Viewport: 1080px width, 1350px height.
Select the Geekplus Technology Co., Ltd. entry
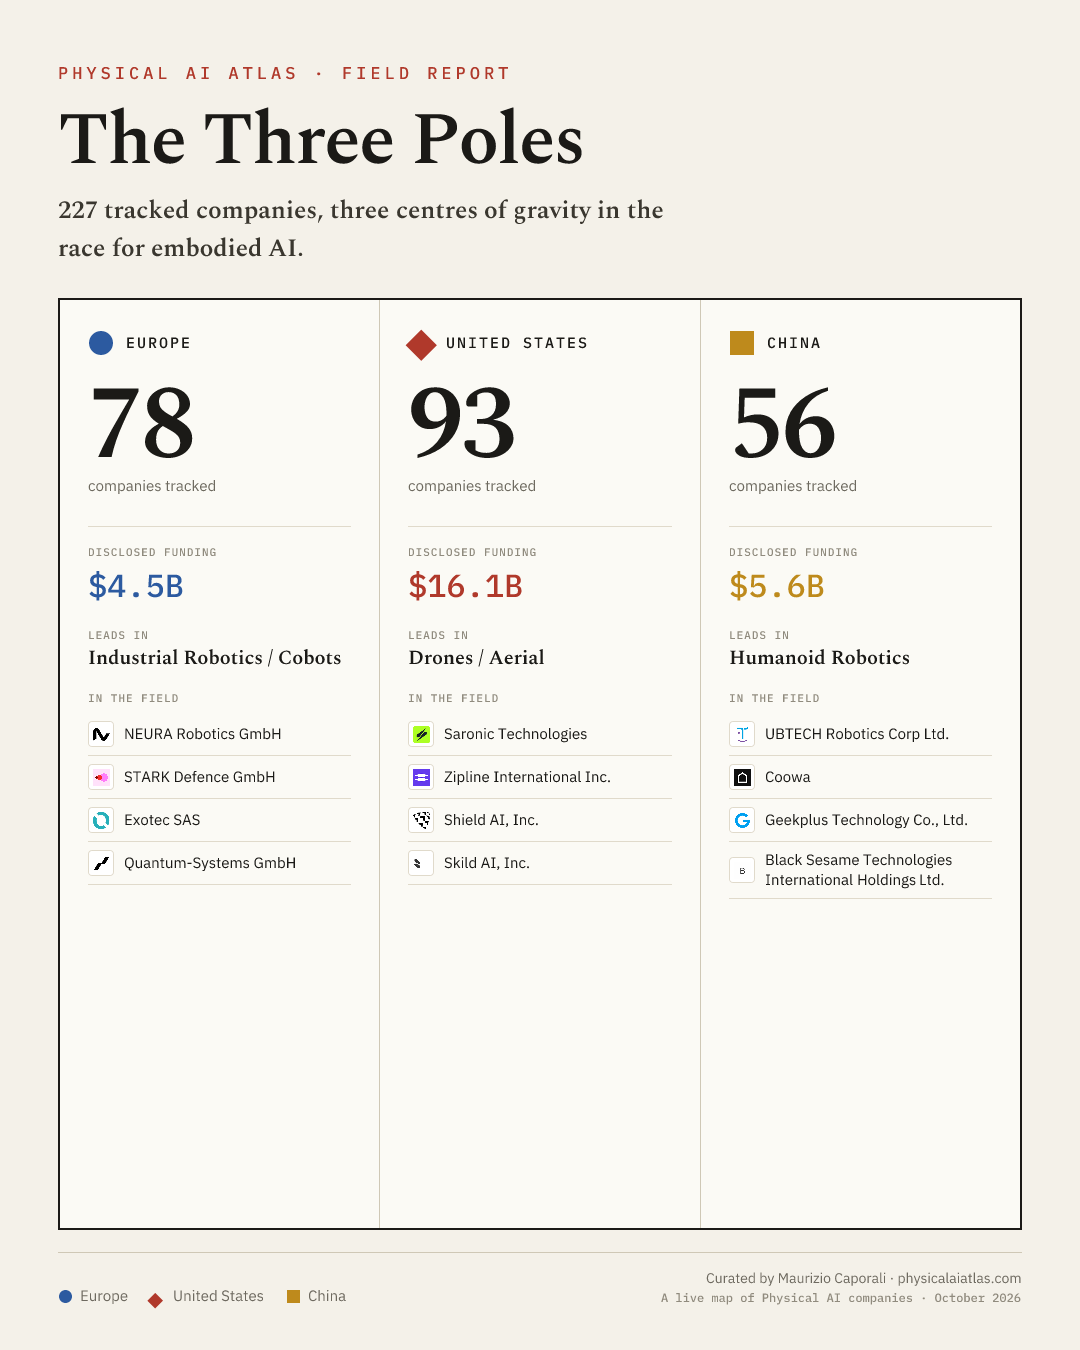[860, 820]
